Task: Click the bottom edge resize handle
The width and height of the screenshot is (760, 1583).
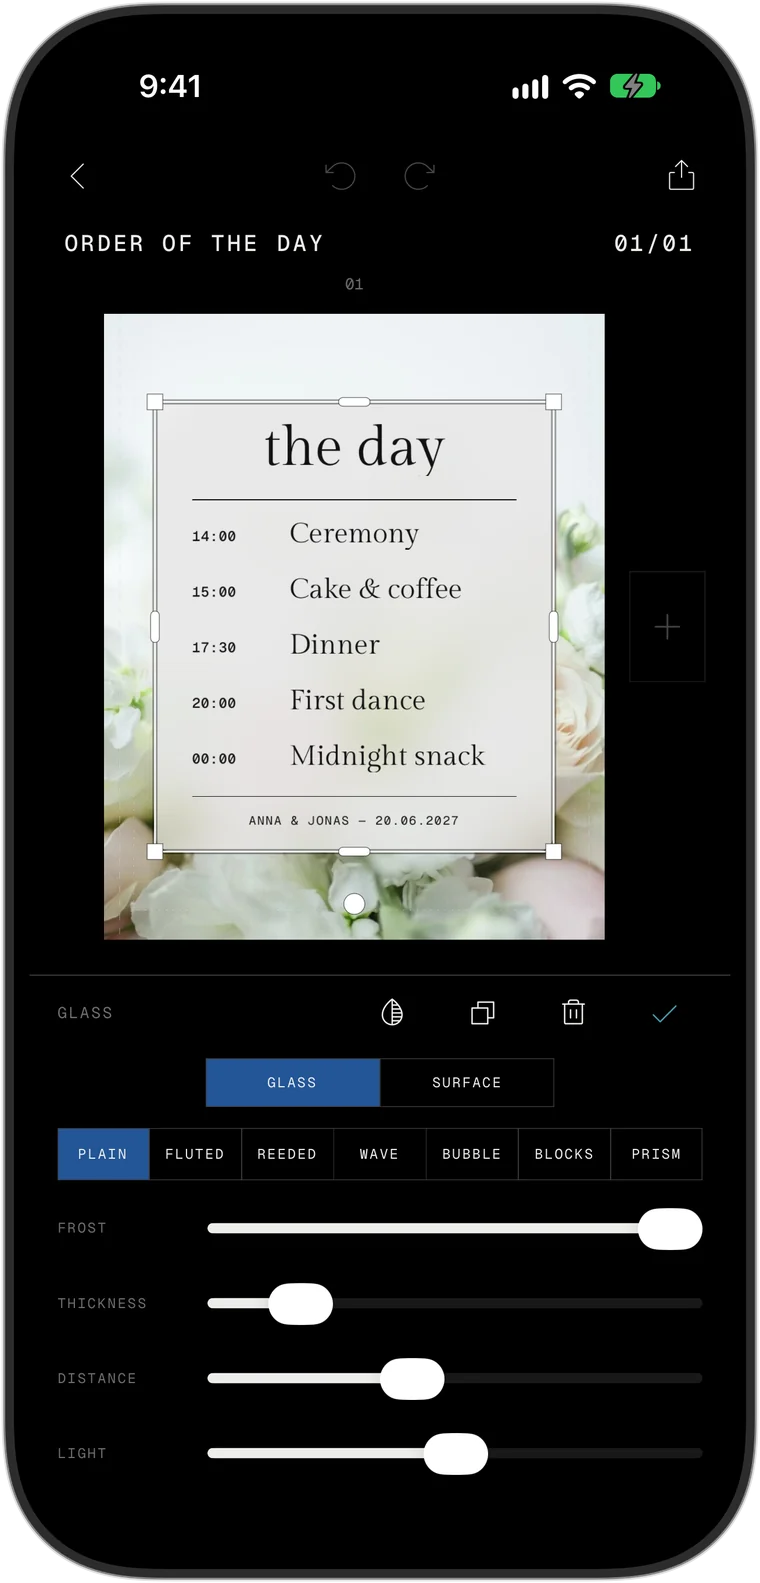Action: tap(354, 852)
